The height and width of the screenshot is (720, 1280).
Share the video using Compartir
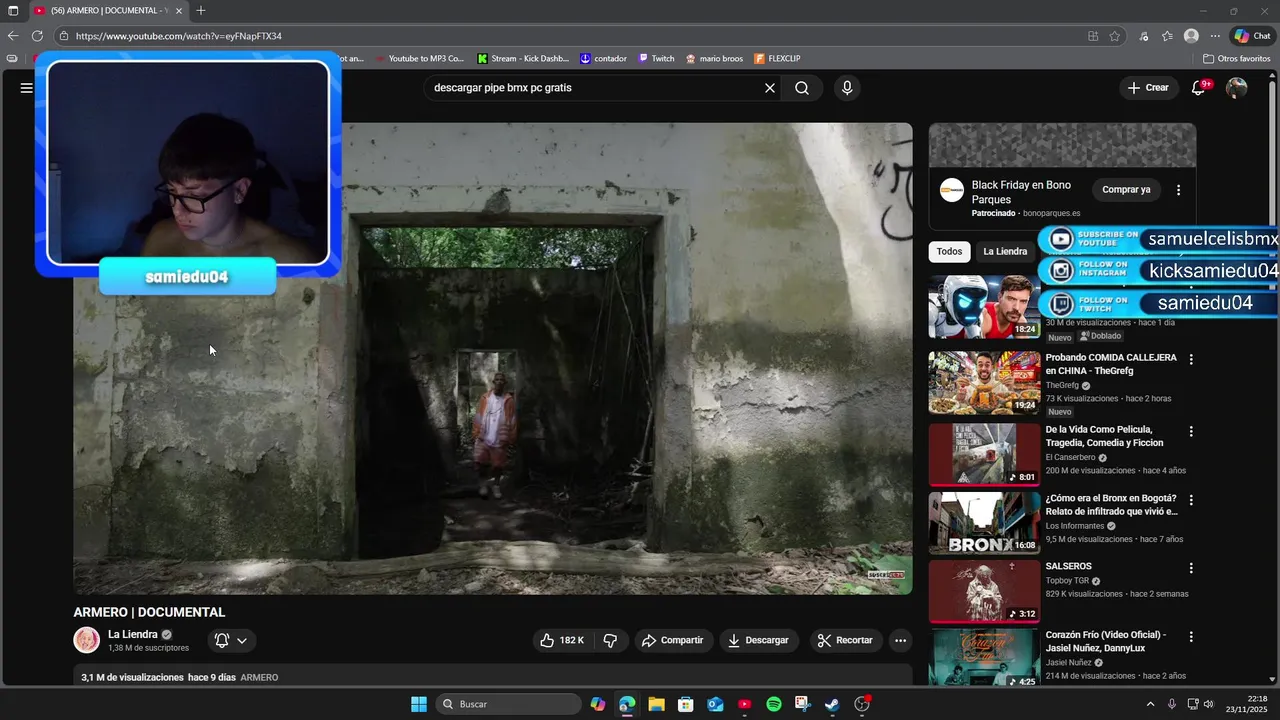coord(673,640)
